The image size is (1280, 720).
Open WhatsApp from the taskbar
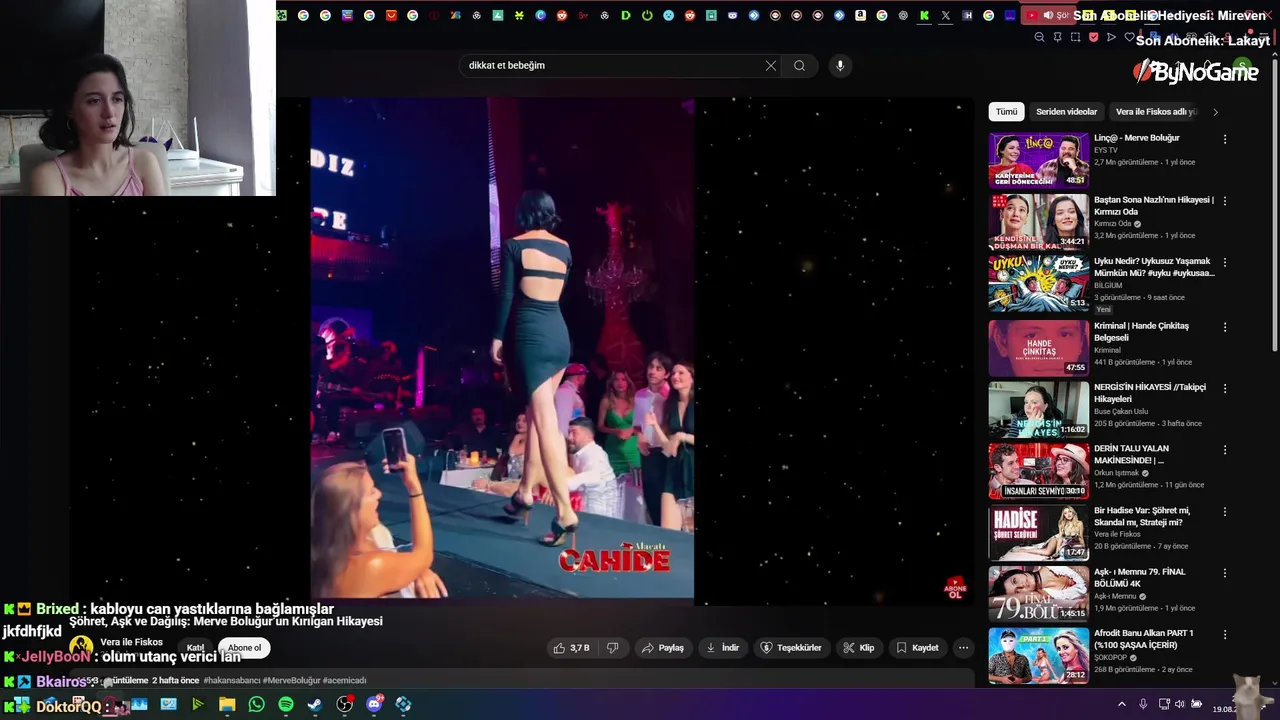tap(257, 705)
